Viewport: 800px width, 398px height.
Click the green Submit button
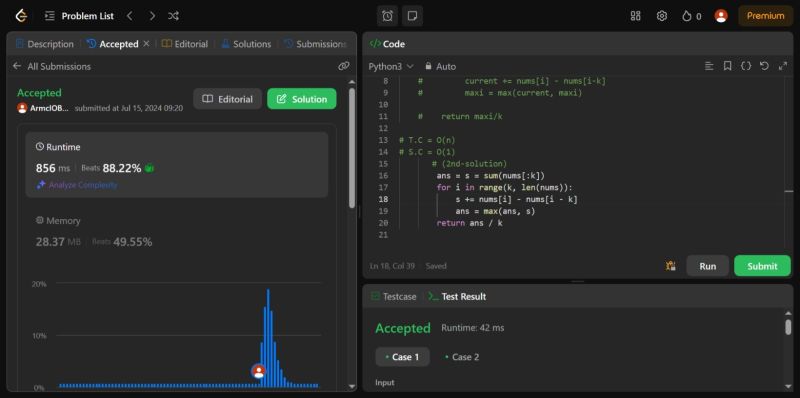click(762, 266)
